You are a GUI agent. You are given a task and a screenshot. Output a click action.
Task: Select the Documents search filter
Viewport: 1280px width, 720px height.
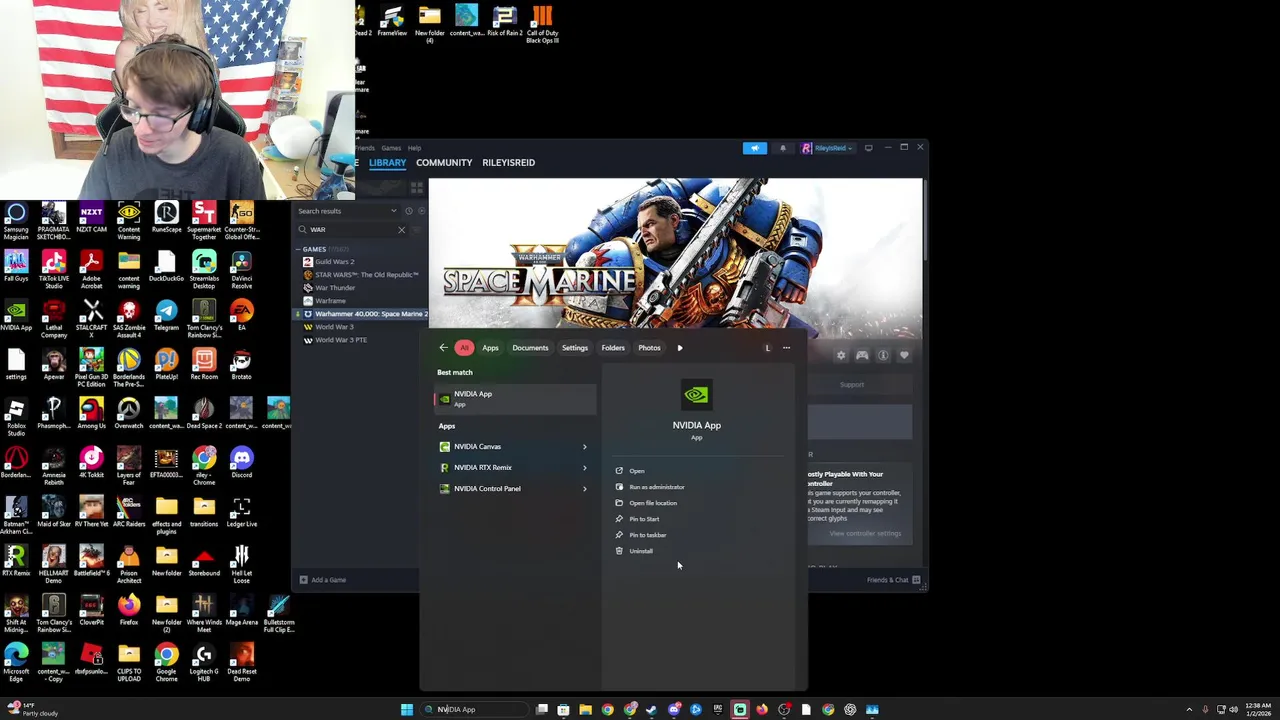pos(530,348)
